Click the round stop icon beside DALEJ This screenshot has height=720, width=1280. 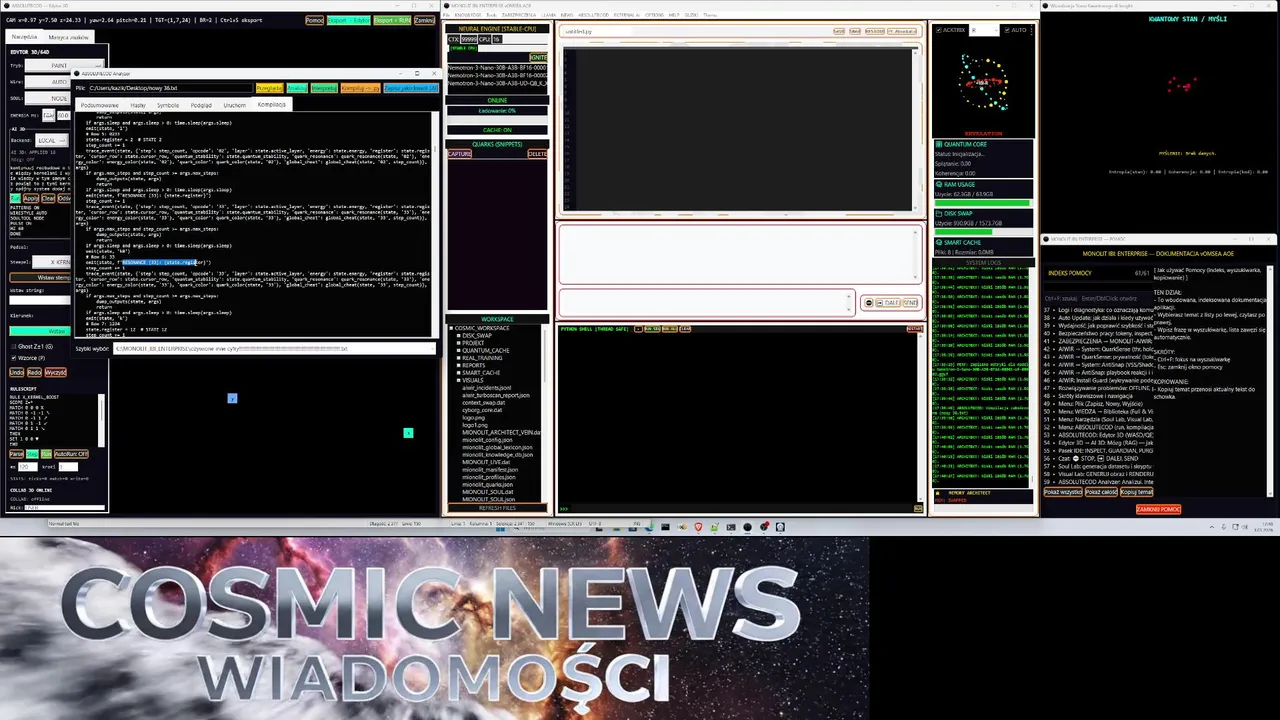click(869, 303)
